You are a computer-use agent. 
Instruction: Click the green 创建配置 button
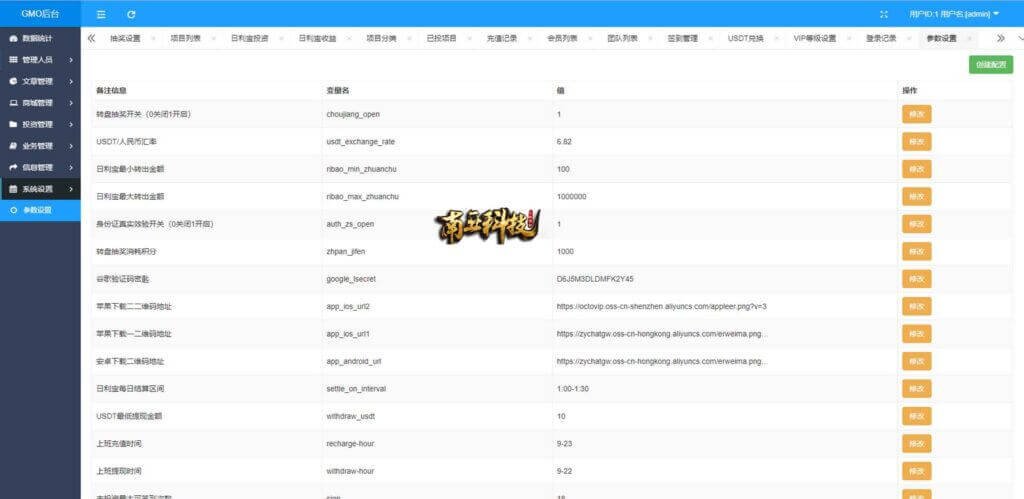click(x=990, y=65)
